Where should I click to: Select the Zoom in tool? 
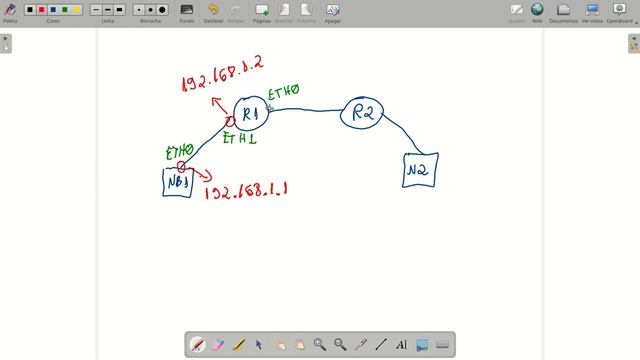coord(320,344)
